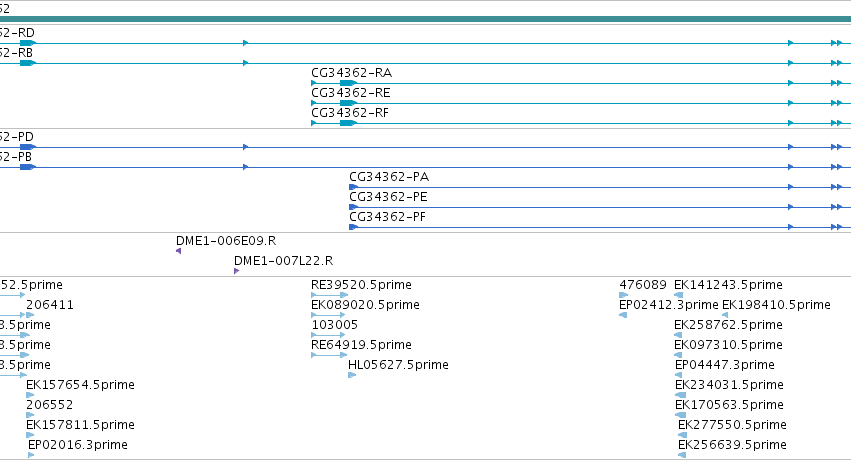Screen dimensions: 851x460
Task: Select the 206411 feature label
Action: [50, 305]
